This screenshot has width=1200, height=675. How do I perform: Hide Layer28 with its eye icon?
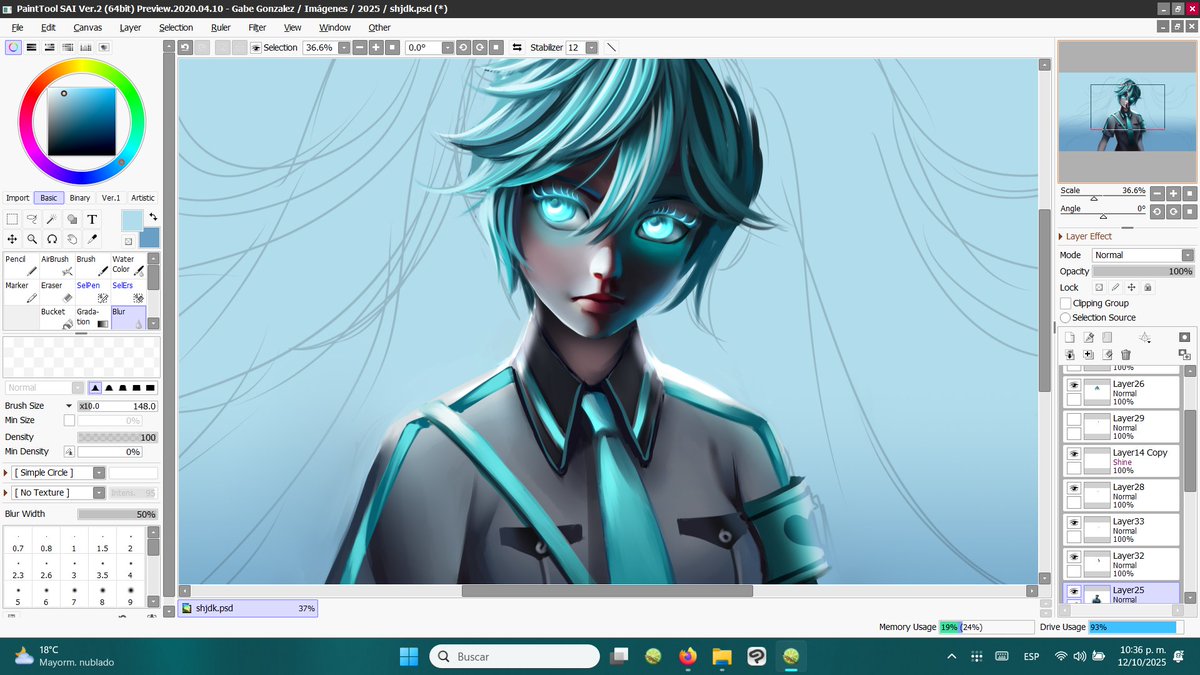coord(1074,488)
